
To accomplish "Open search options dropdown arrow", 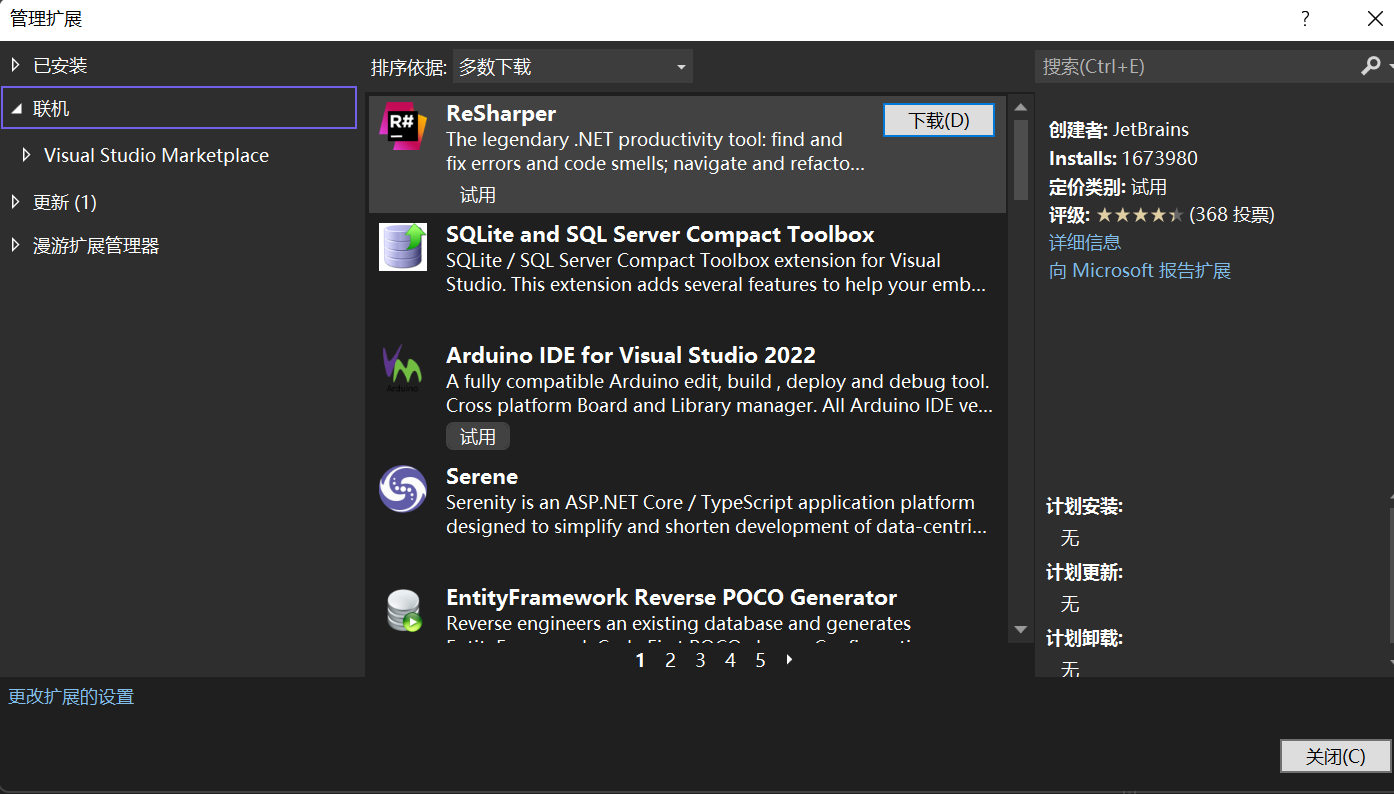I will point(1390,66).
